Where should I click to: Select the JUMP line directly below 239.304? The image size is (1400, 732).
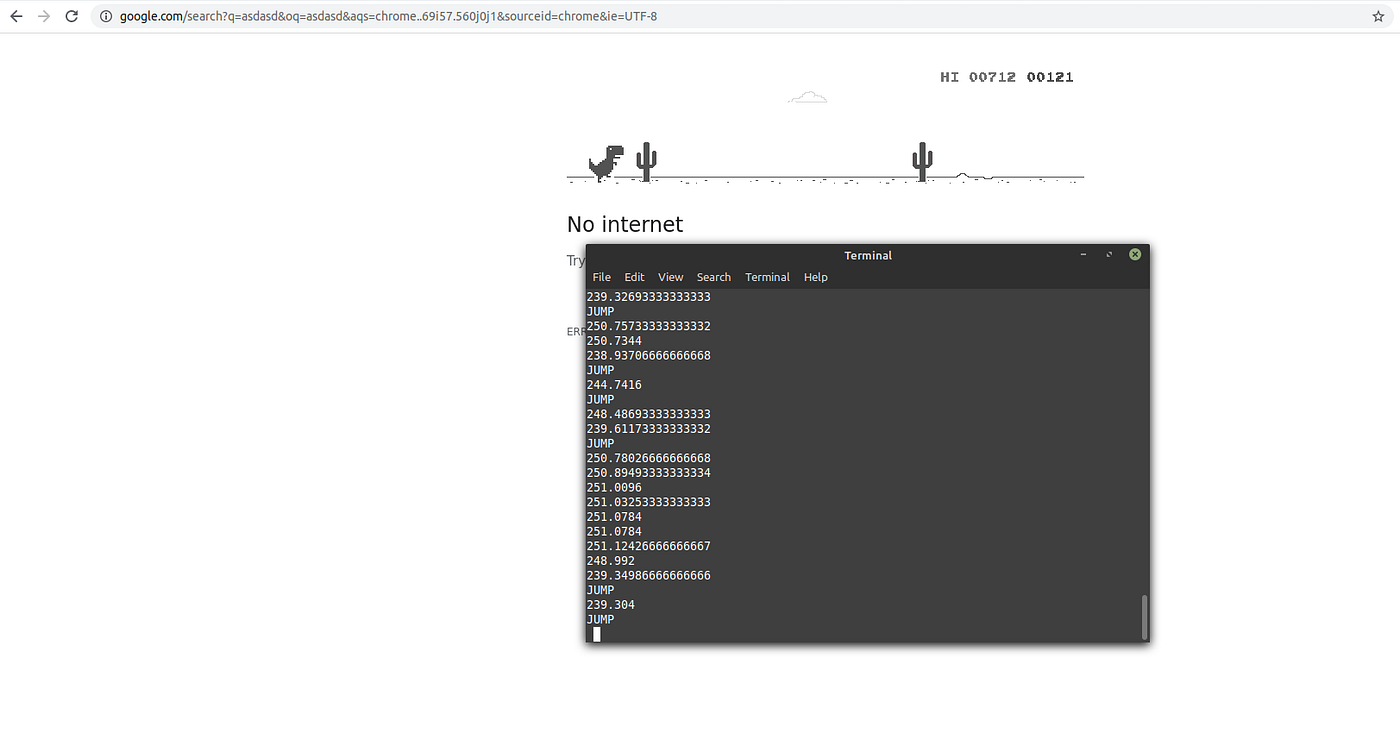click(600, 619)
